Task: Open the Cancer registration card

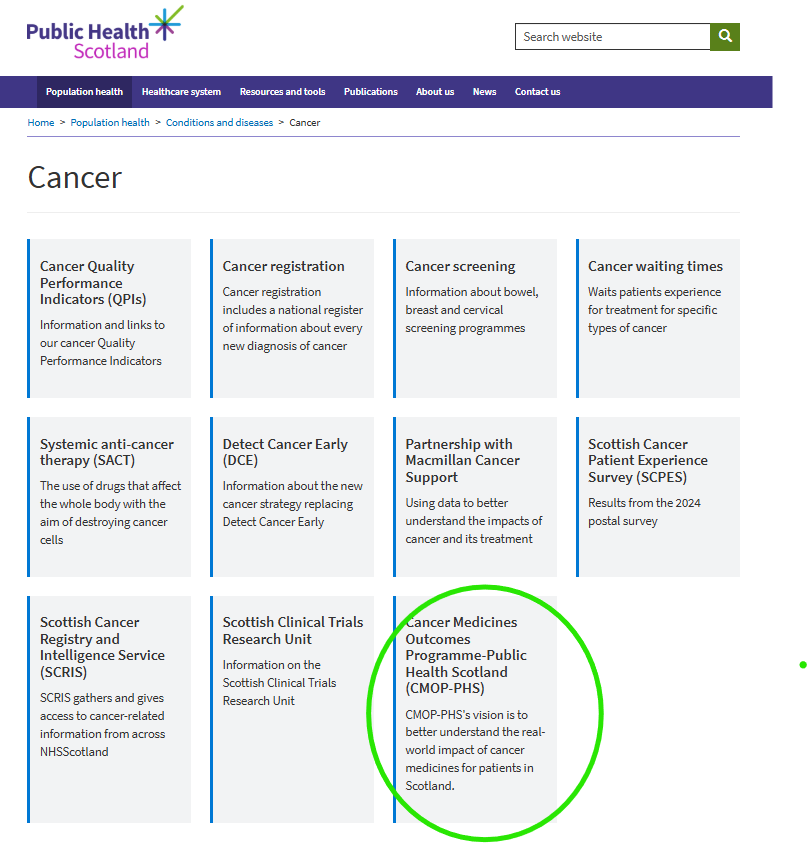Action: pos(292,318)
